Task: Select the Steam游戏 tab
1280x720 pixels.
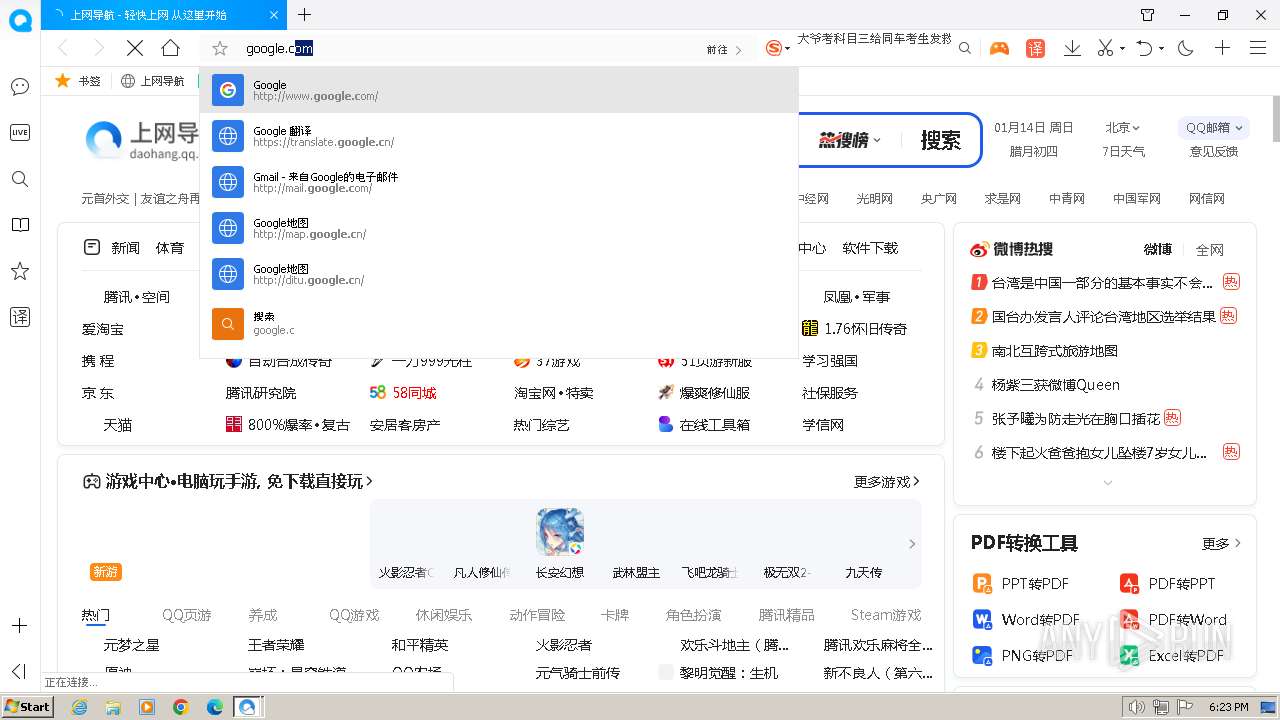Action: click(x=885, y=615)
